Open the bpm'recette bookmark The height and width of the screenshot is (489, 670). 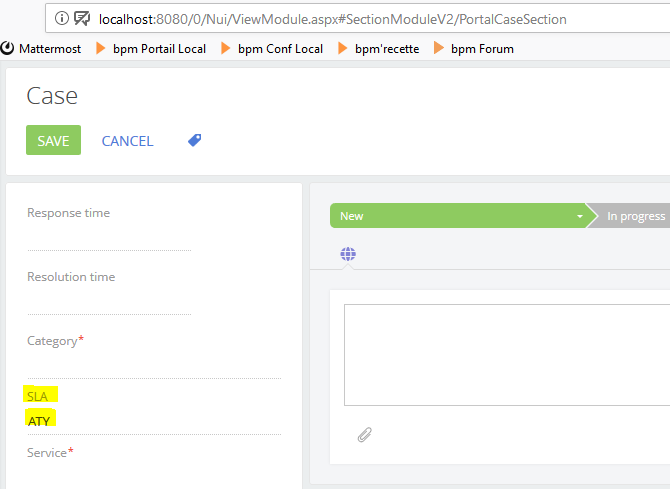(379, 48)
